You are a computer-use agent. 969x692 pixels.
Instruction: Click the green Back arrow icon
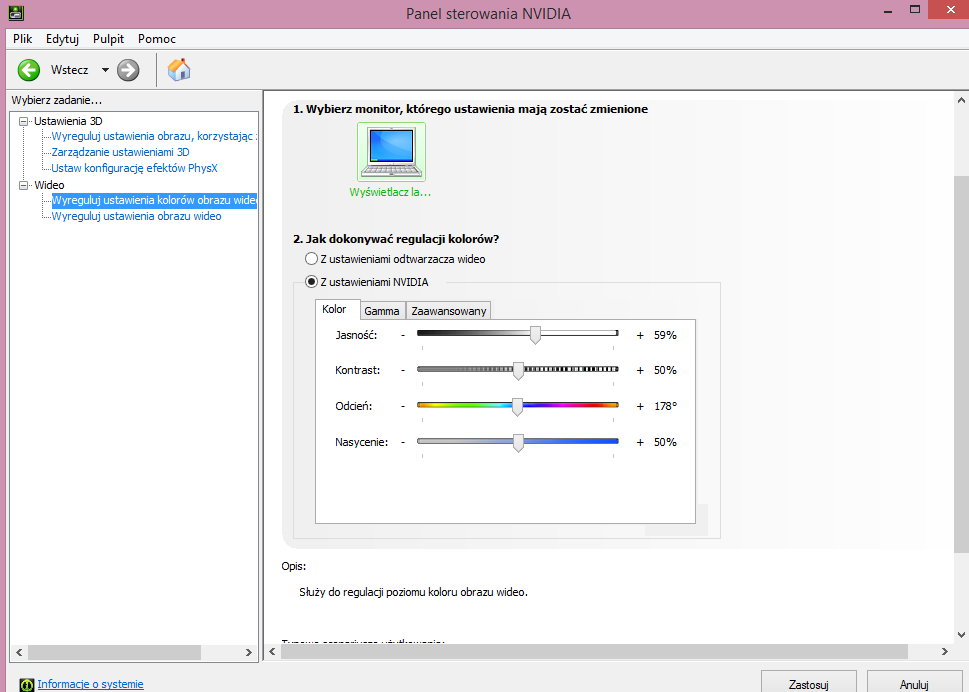(x=28, y=70)
